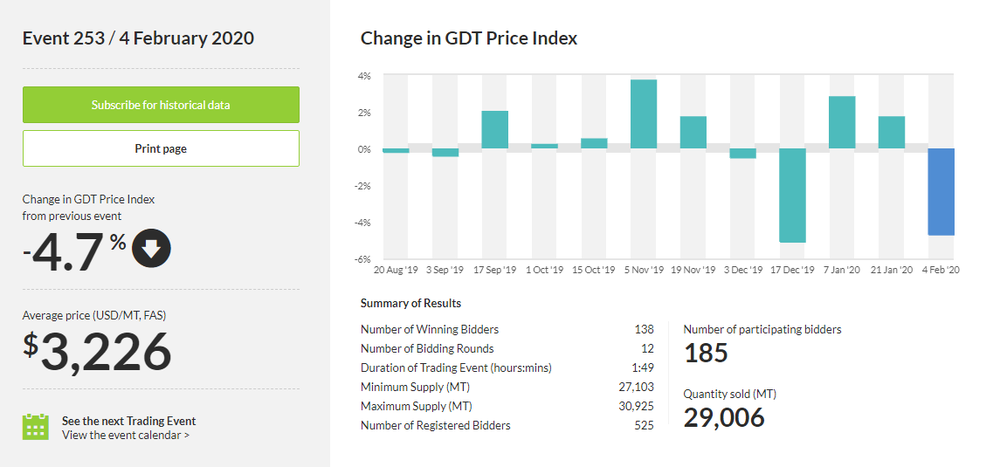
Task: Click the 5 Nov '19 tallest bar
Action: [643, 114]
